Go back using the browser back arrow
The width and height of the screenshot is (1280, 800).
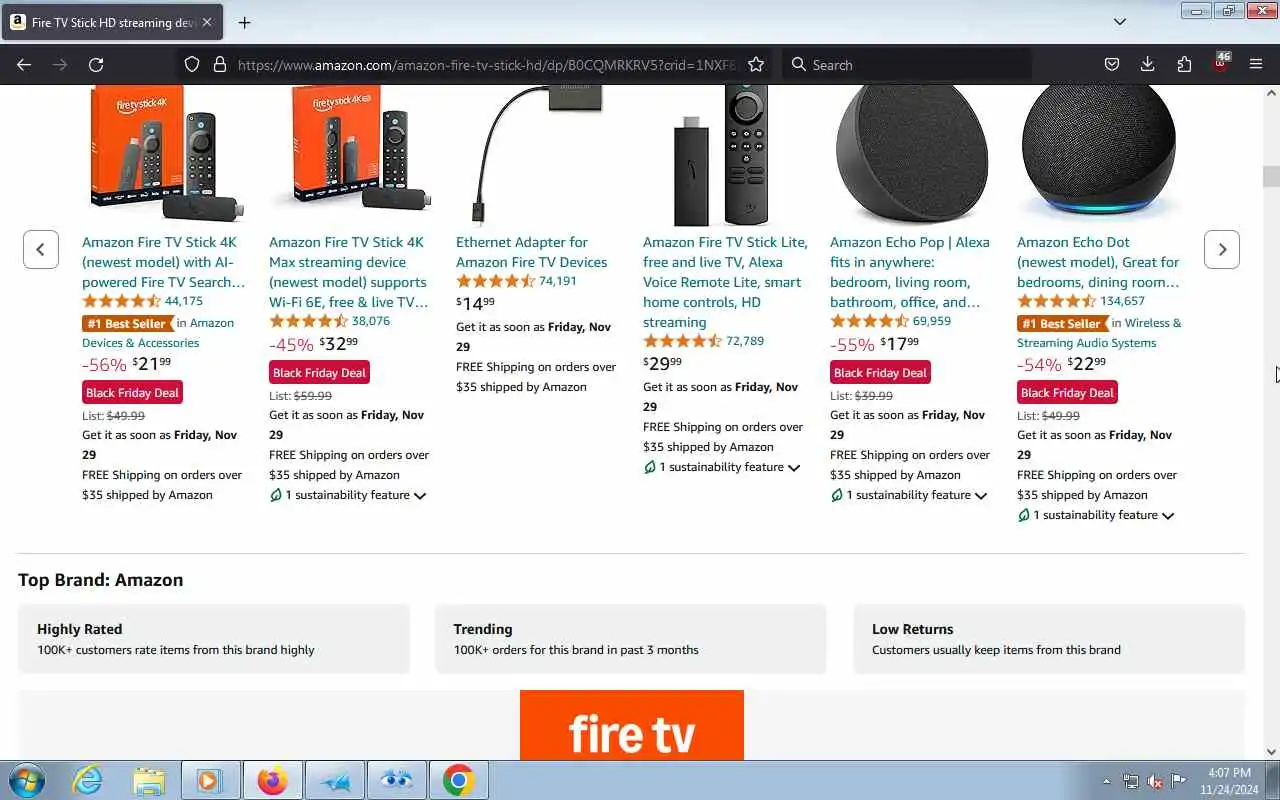24,64
